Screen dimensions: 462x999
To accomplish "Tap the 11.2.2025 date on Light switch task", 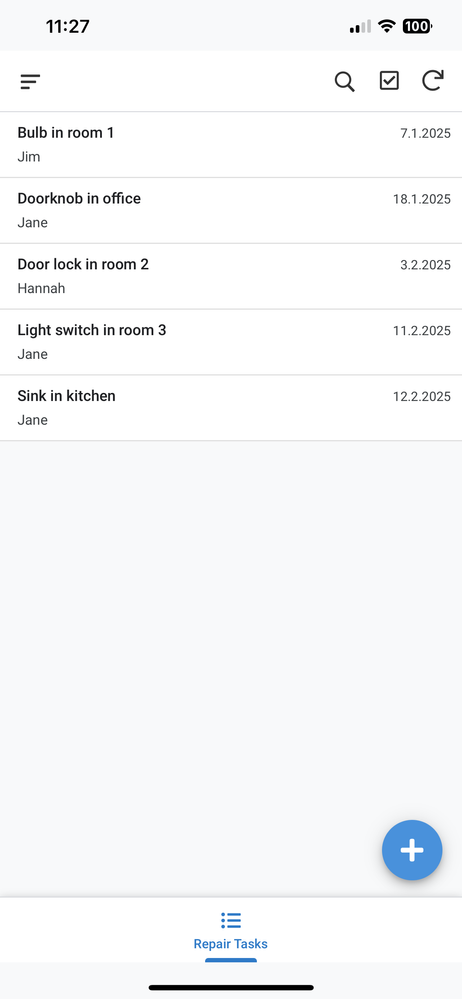I will click(421, 331).
